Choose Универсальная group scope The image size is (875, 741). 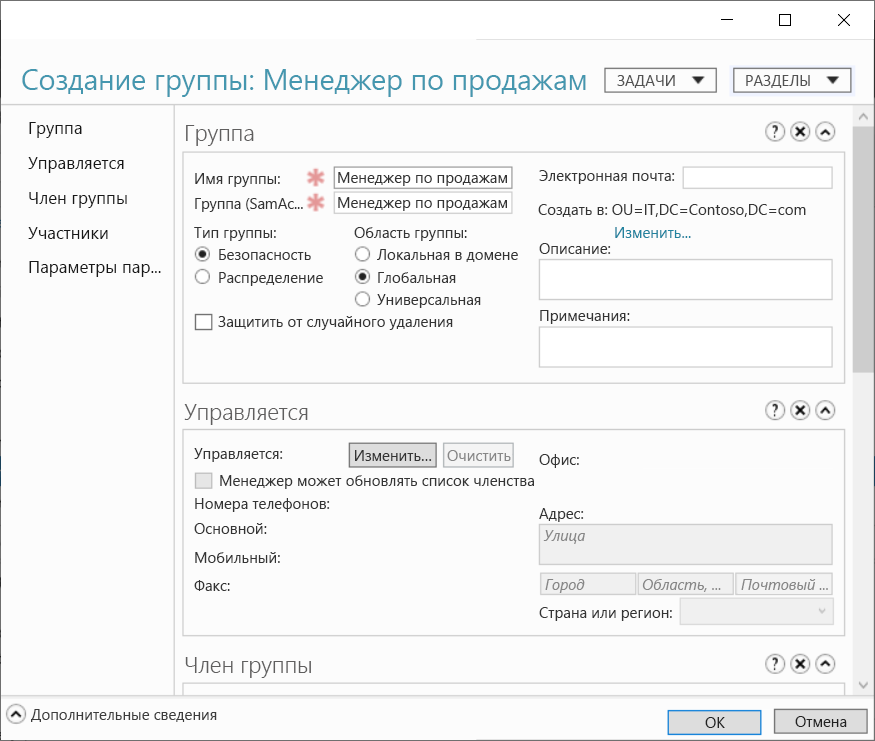(363, 300)
